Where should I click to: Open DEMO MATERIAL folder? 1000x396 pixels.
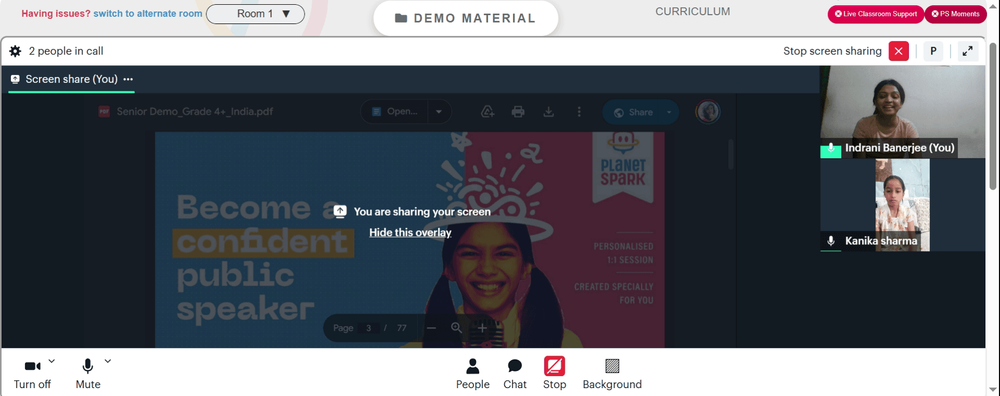[466, 18]
